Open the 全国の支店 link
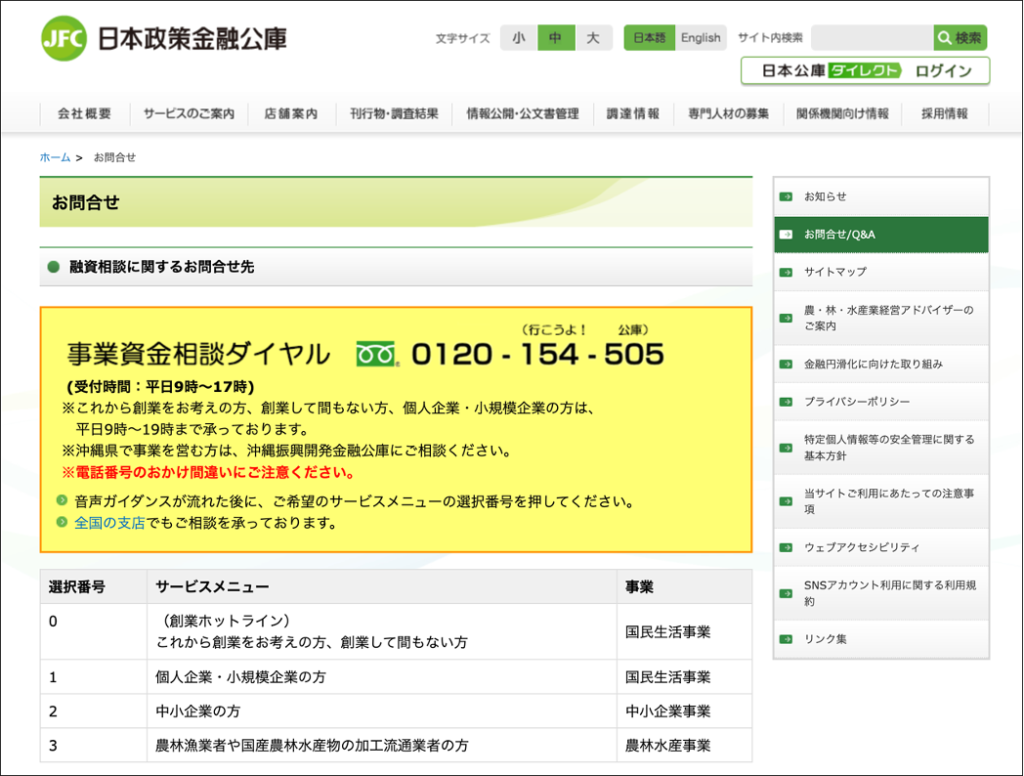 click(x=109, y=523)
